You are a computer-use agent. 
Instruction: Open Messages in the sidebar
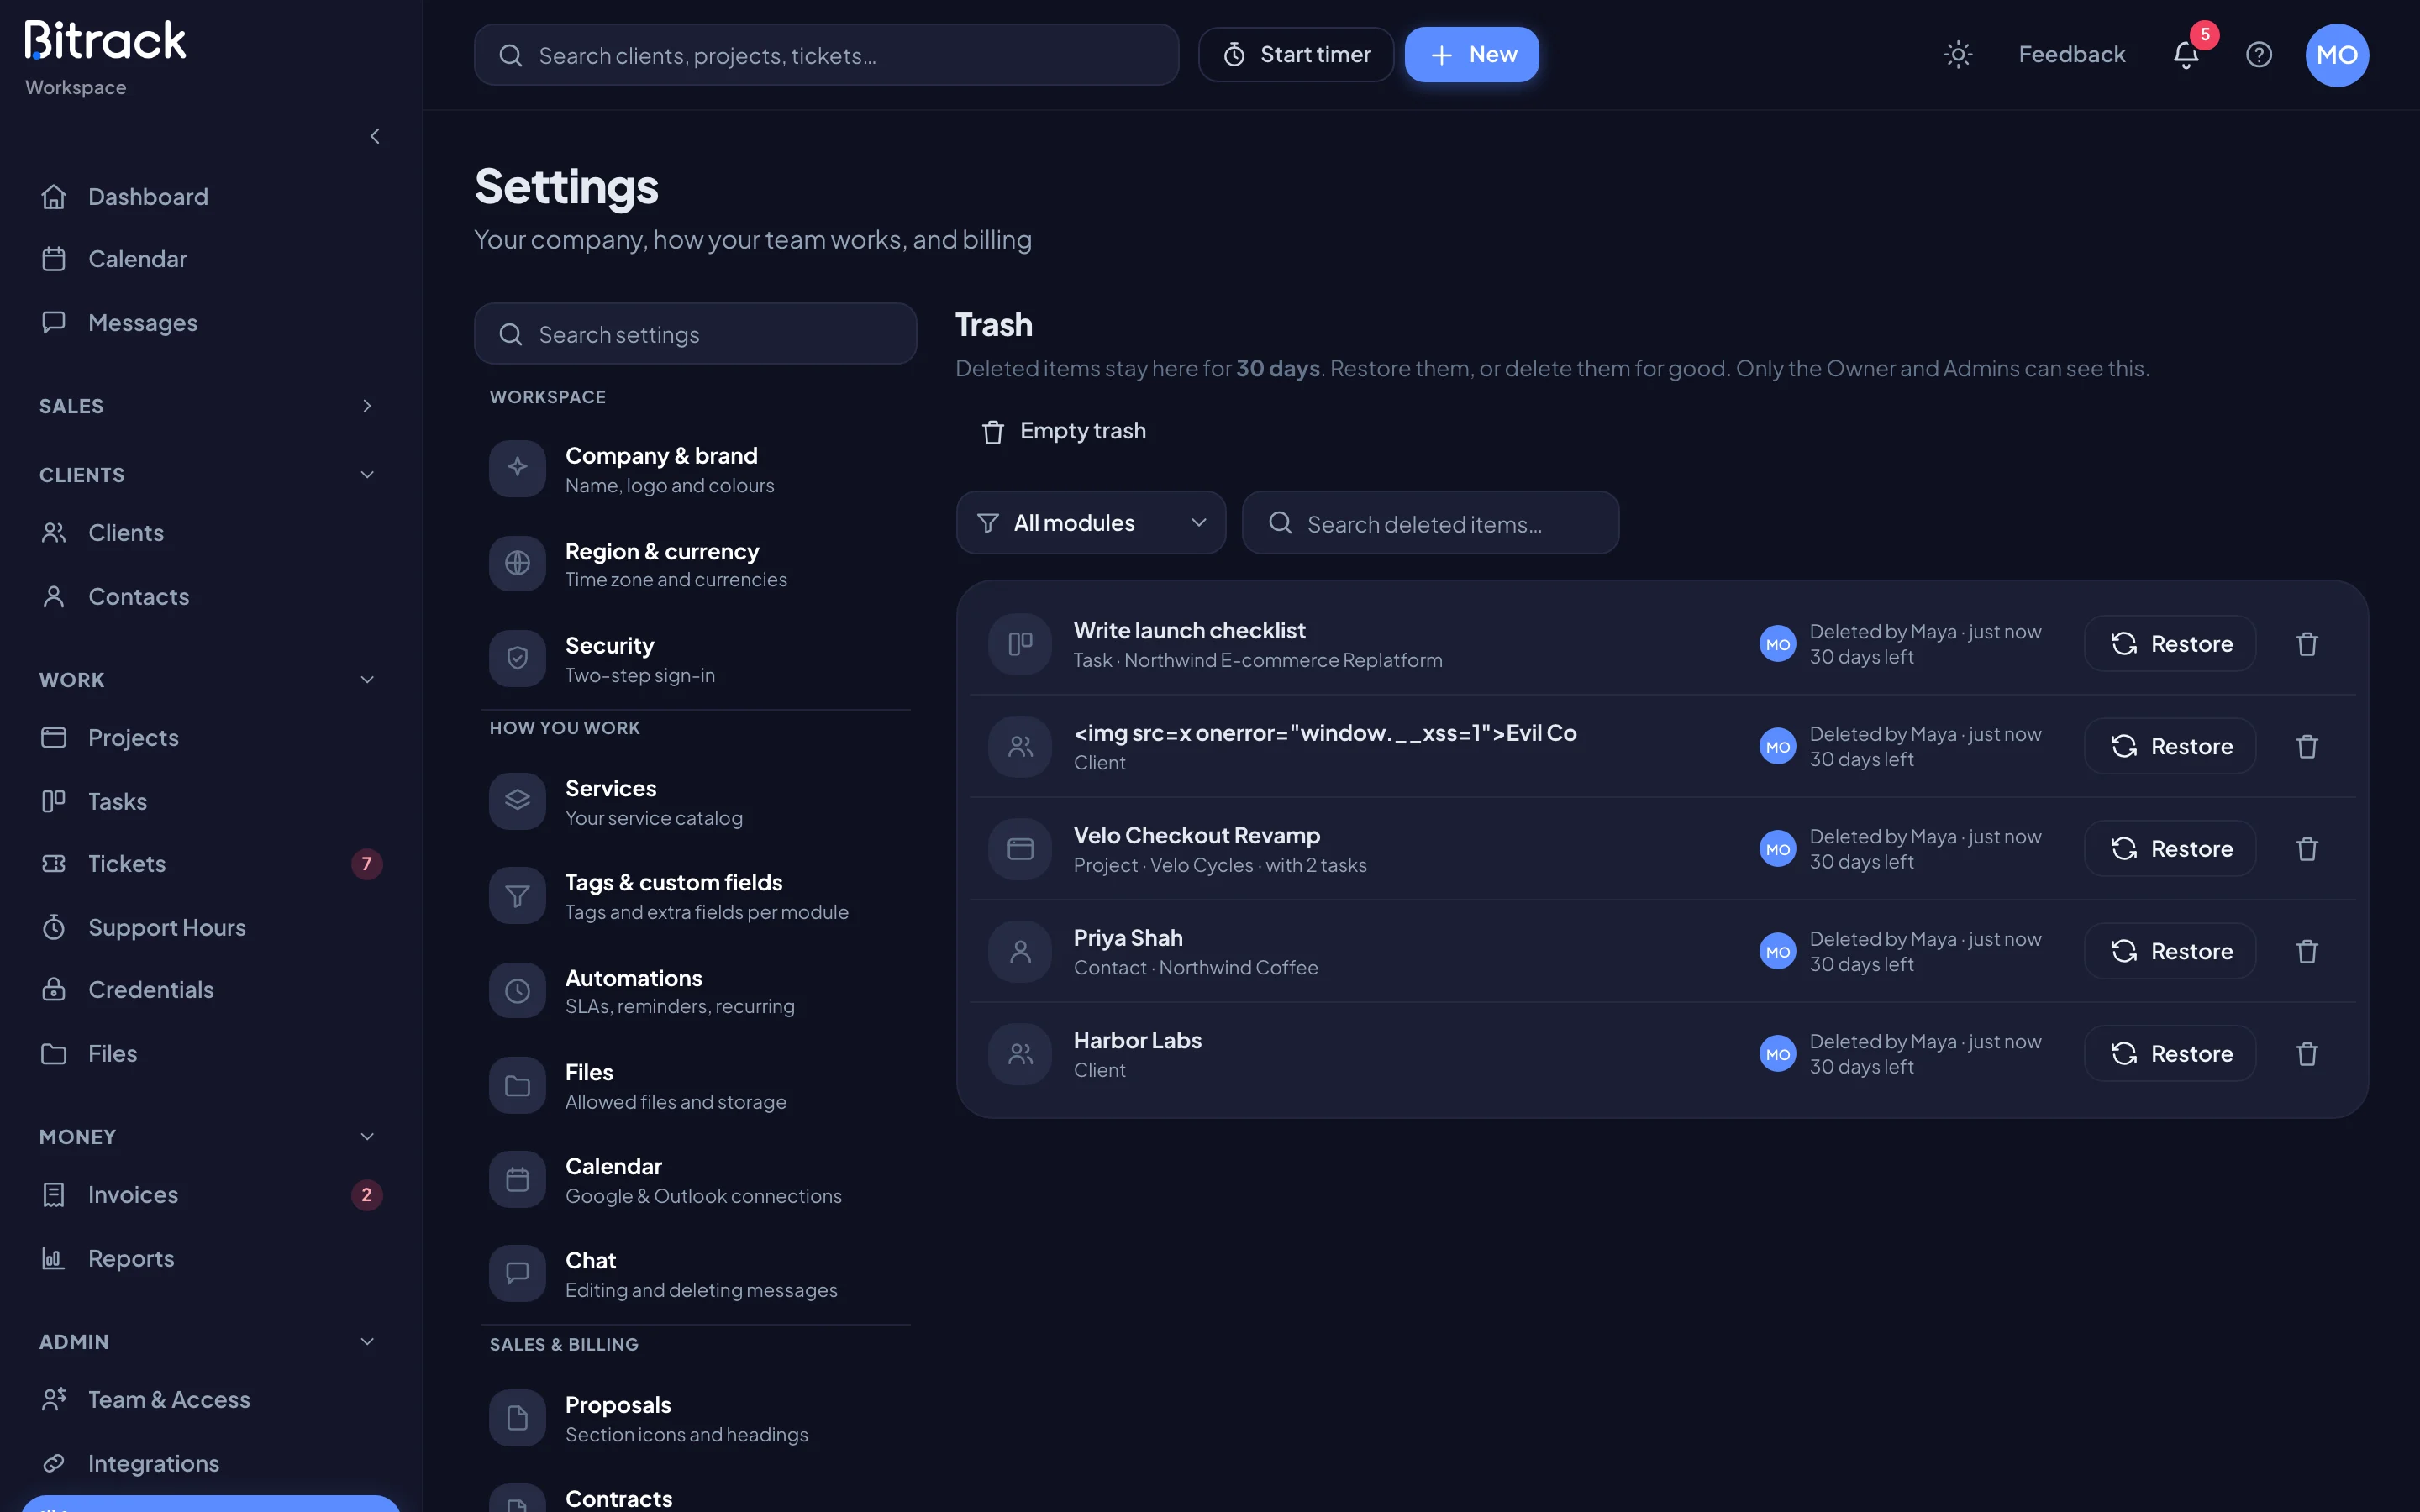point(210,323)
